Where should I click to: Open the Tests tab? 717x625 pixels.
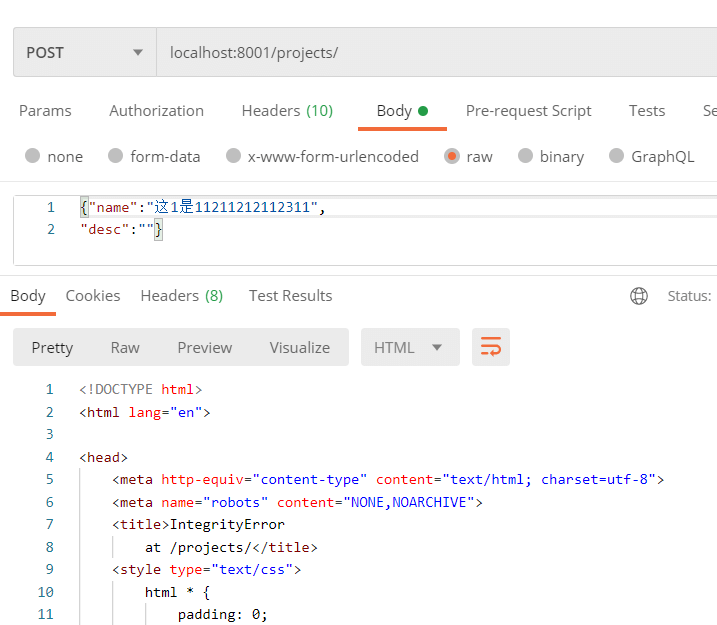point(647,111)
